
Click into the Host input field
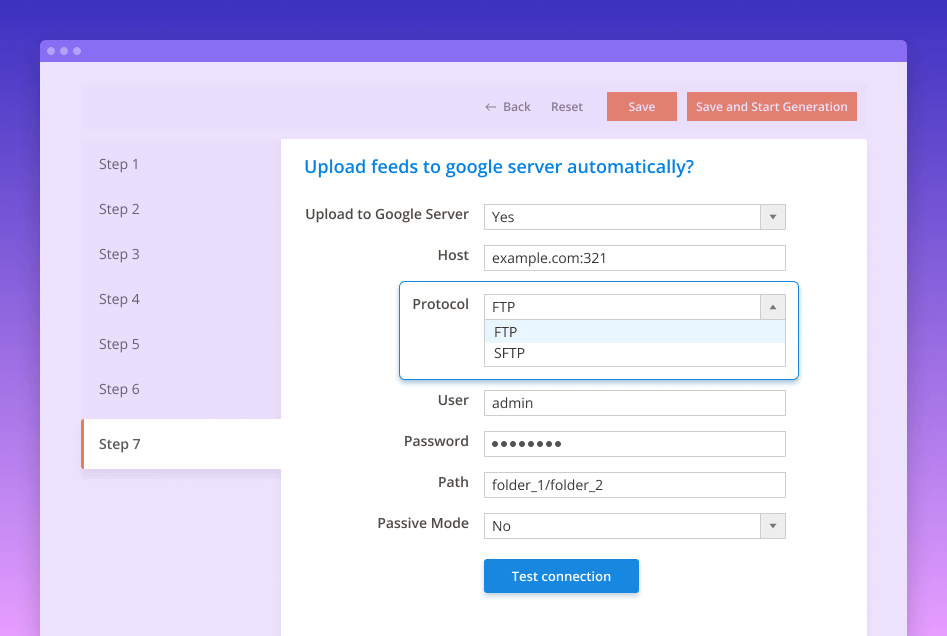click(634, 258)
